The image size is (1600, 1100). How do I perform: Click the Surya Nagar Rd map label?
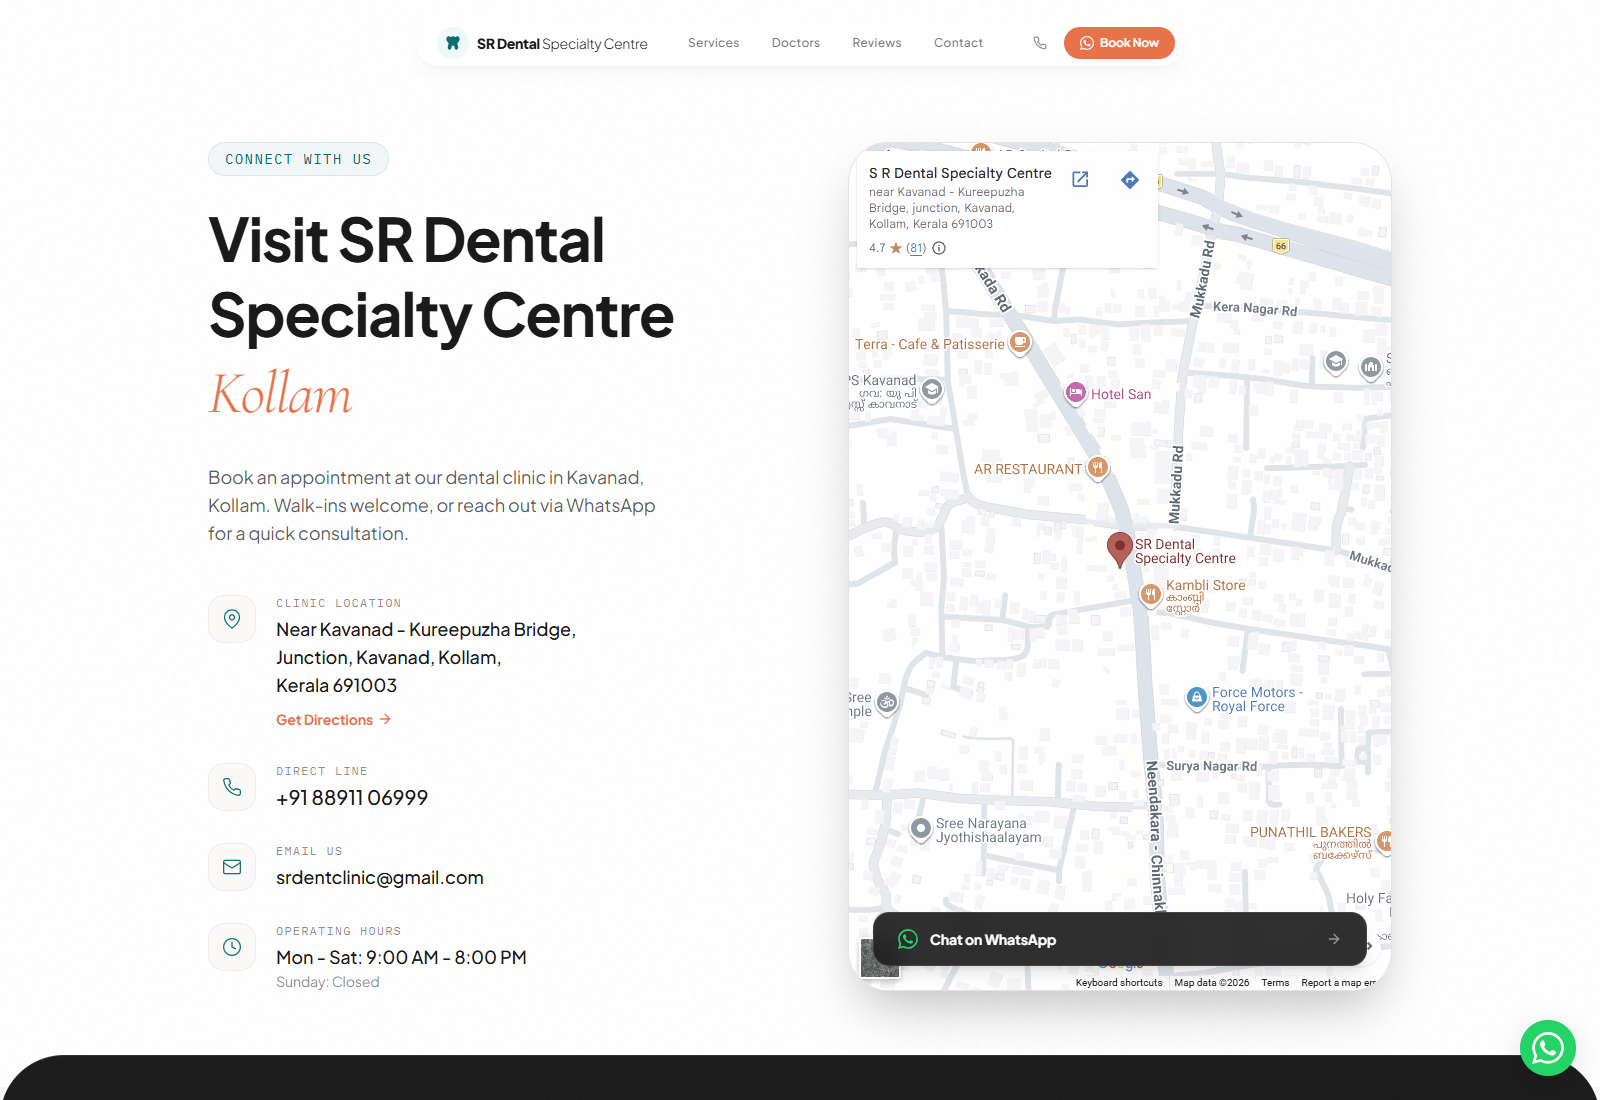(1211, 766)
